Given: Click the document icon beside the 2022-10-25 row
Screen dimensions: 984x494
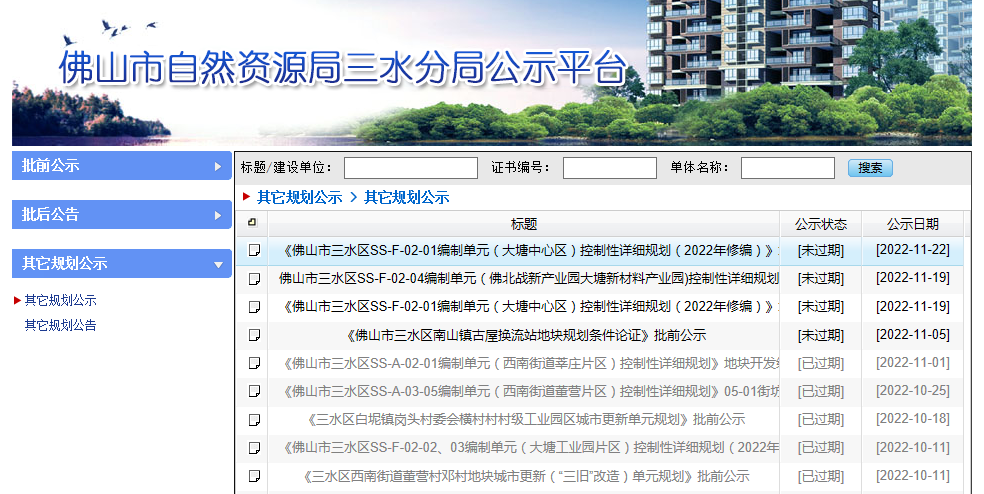Looking at the screenshot, I should tap(254, 391).
